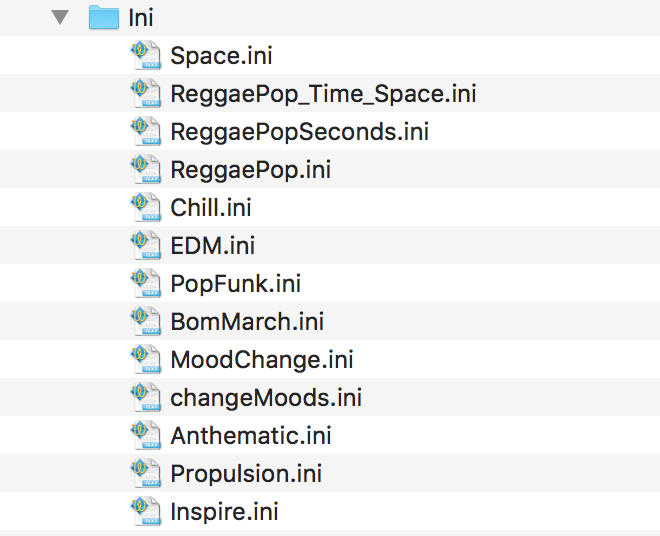The image size is (660, 536).
Task: Collapse the Ini folder disclosure triangle
Action: [60, 17]
